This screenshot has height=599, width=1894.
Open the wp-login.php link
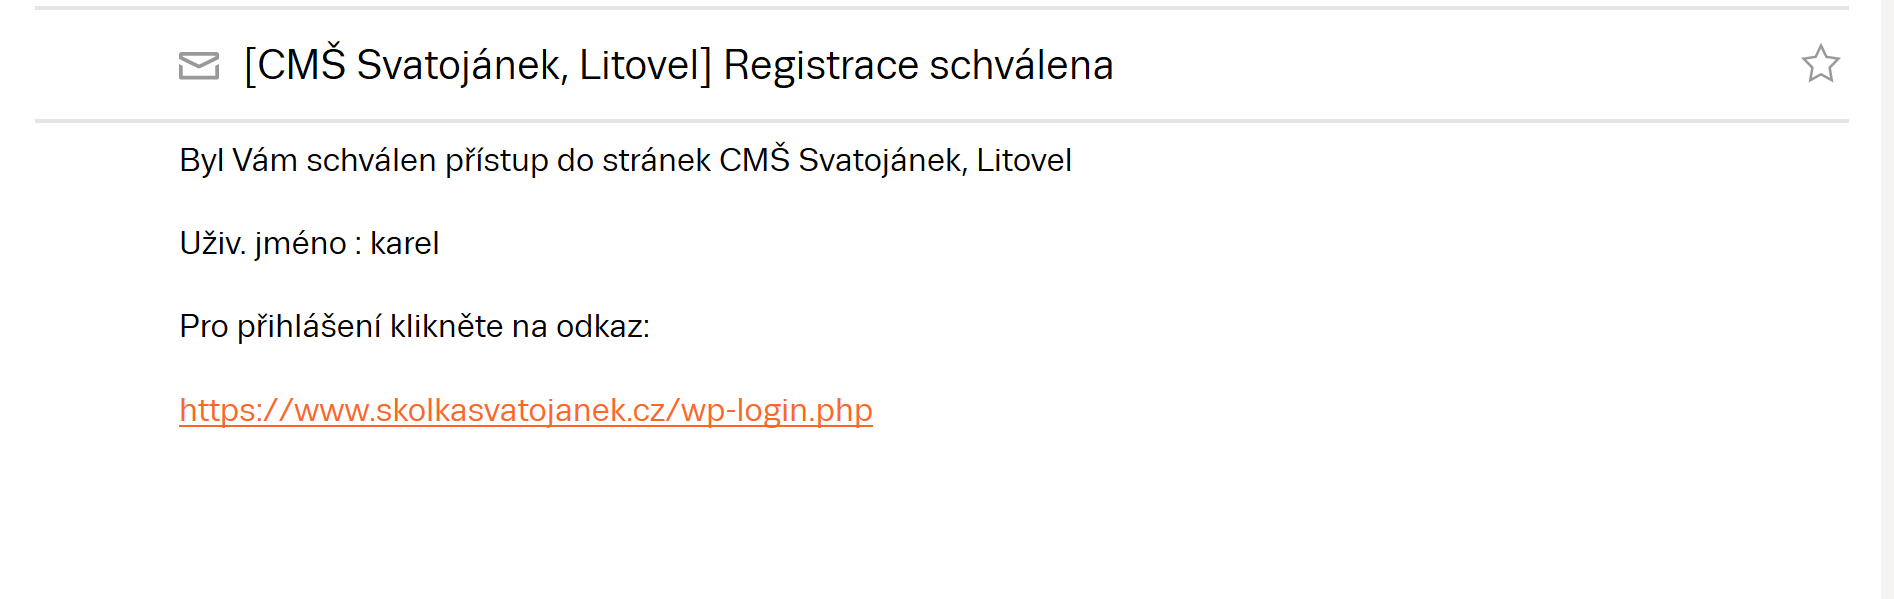pyautogui.click(x=526, y=410)
